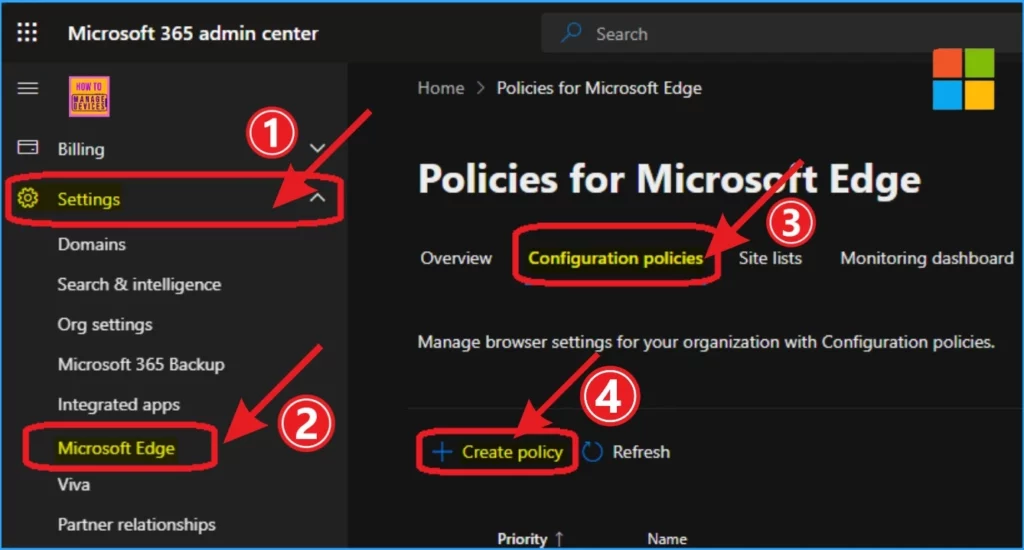Select Microsoft Edge in the navigation
This screenshot has width=1024, height=550.
116,448
